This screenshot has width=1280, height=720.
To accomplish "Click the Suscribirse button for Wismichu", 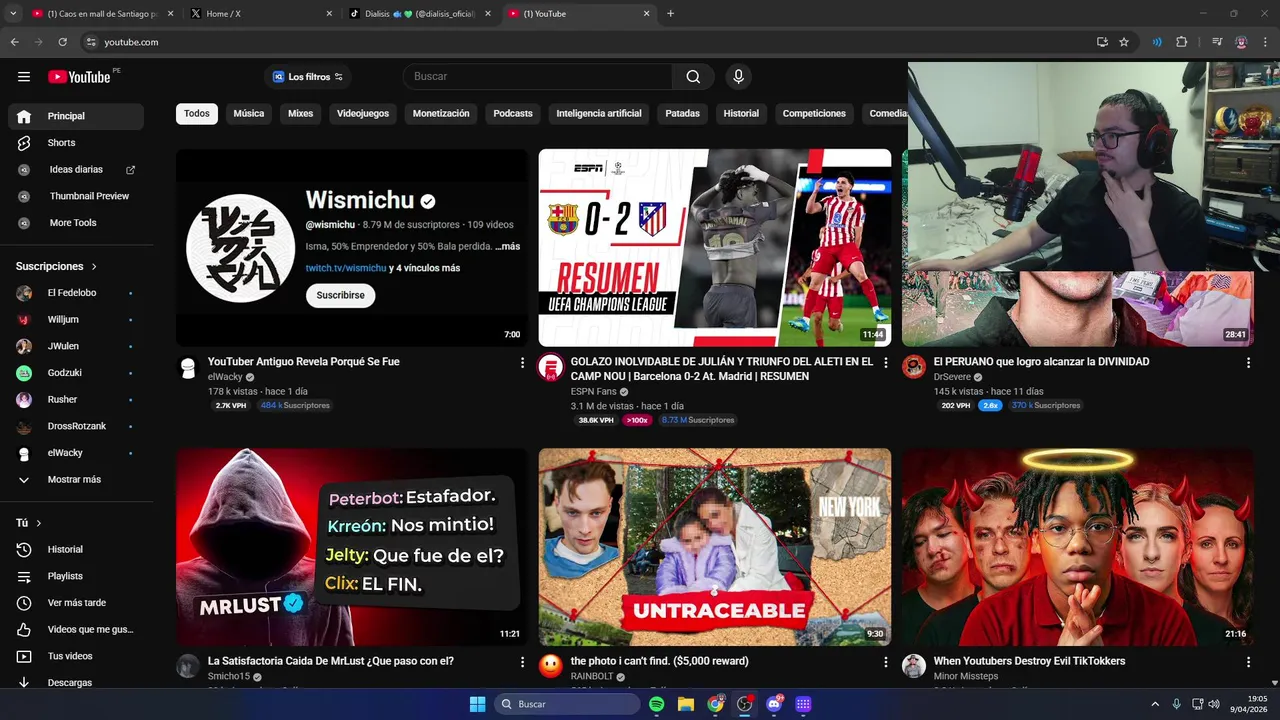I will tap(340, 295).
